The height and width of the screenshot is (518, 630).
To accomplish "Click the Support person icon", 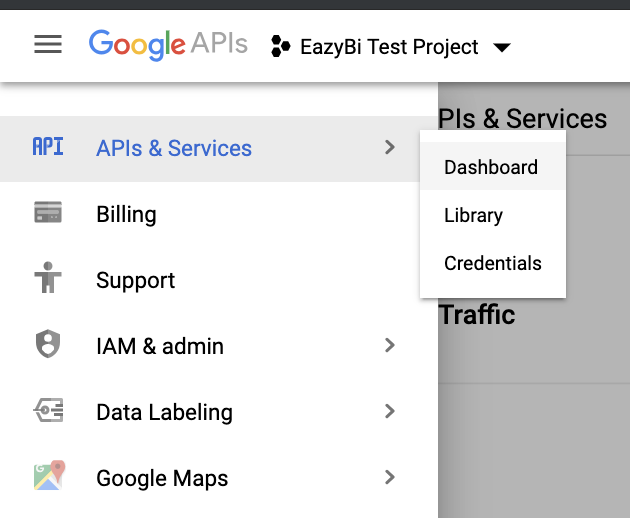I will point(48,279).
